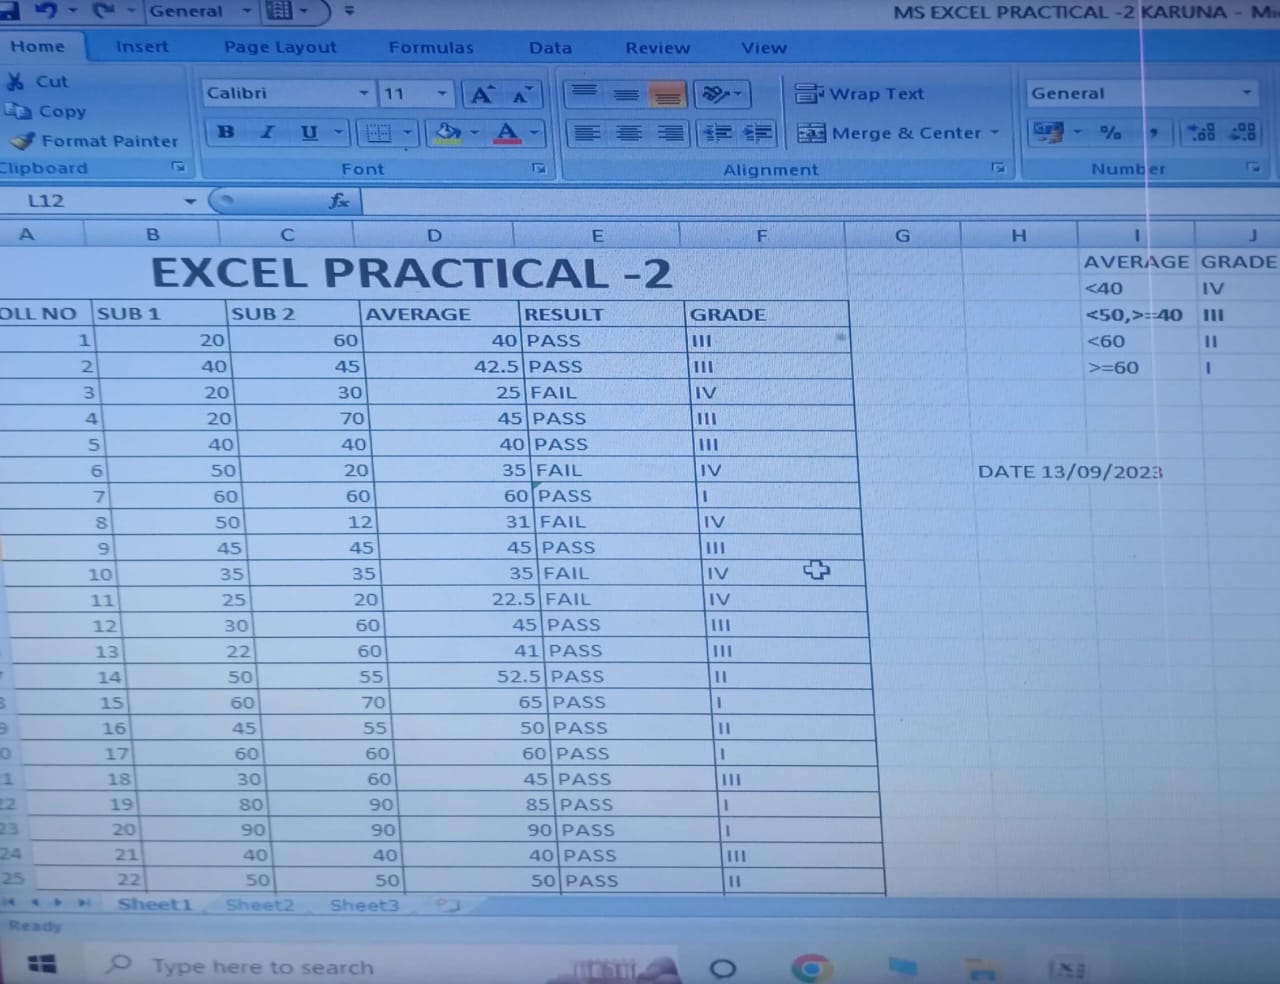1280x984 pixels.
Task: Click the Cut scissors icon
Action: click(x=16, y=81)
